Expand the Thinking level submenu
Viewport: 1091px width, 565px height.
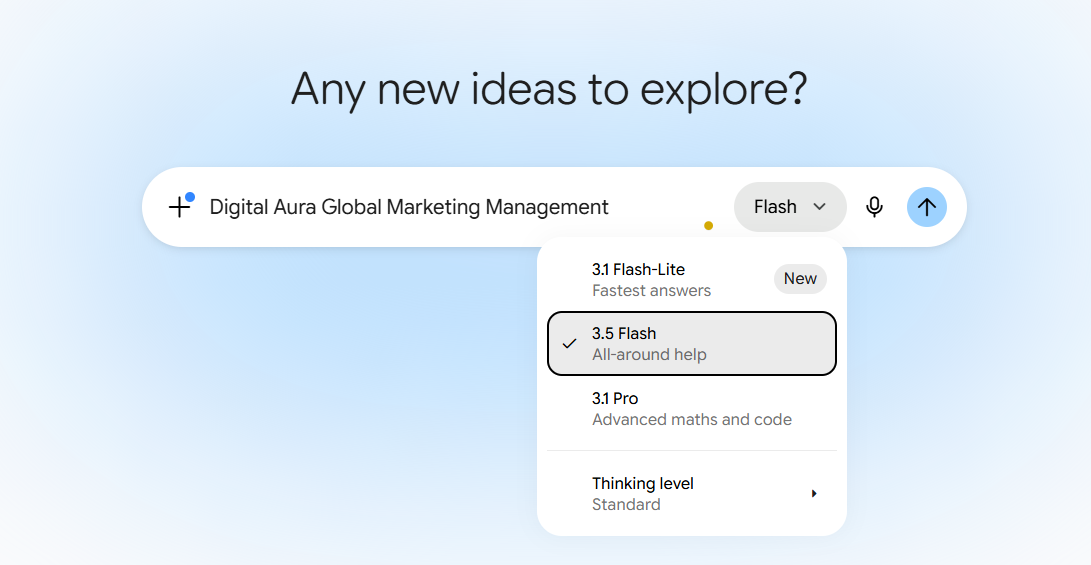pyautogui.click(x=692, y=494)
